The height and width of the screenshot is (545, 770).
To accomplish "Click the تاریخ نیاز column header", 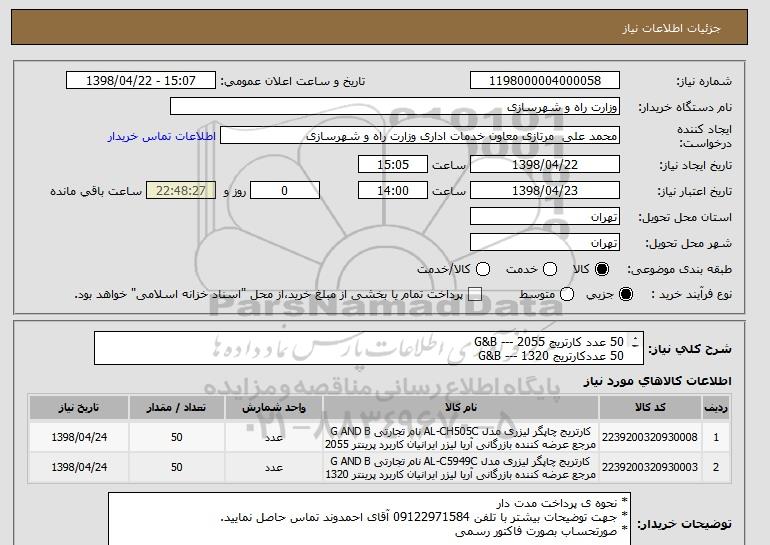I will pyautogui.click(x=79, y=408).
